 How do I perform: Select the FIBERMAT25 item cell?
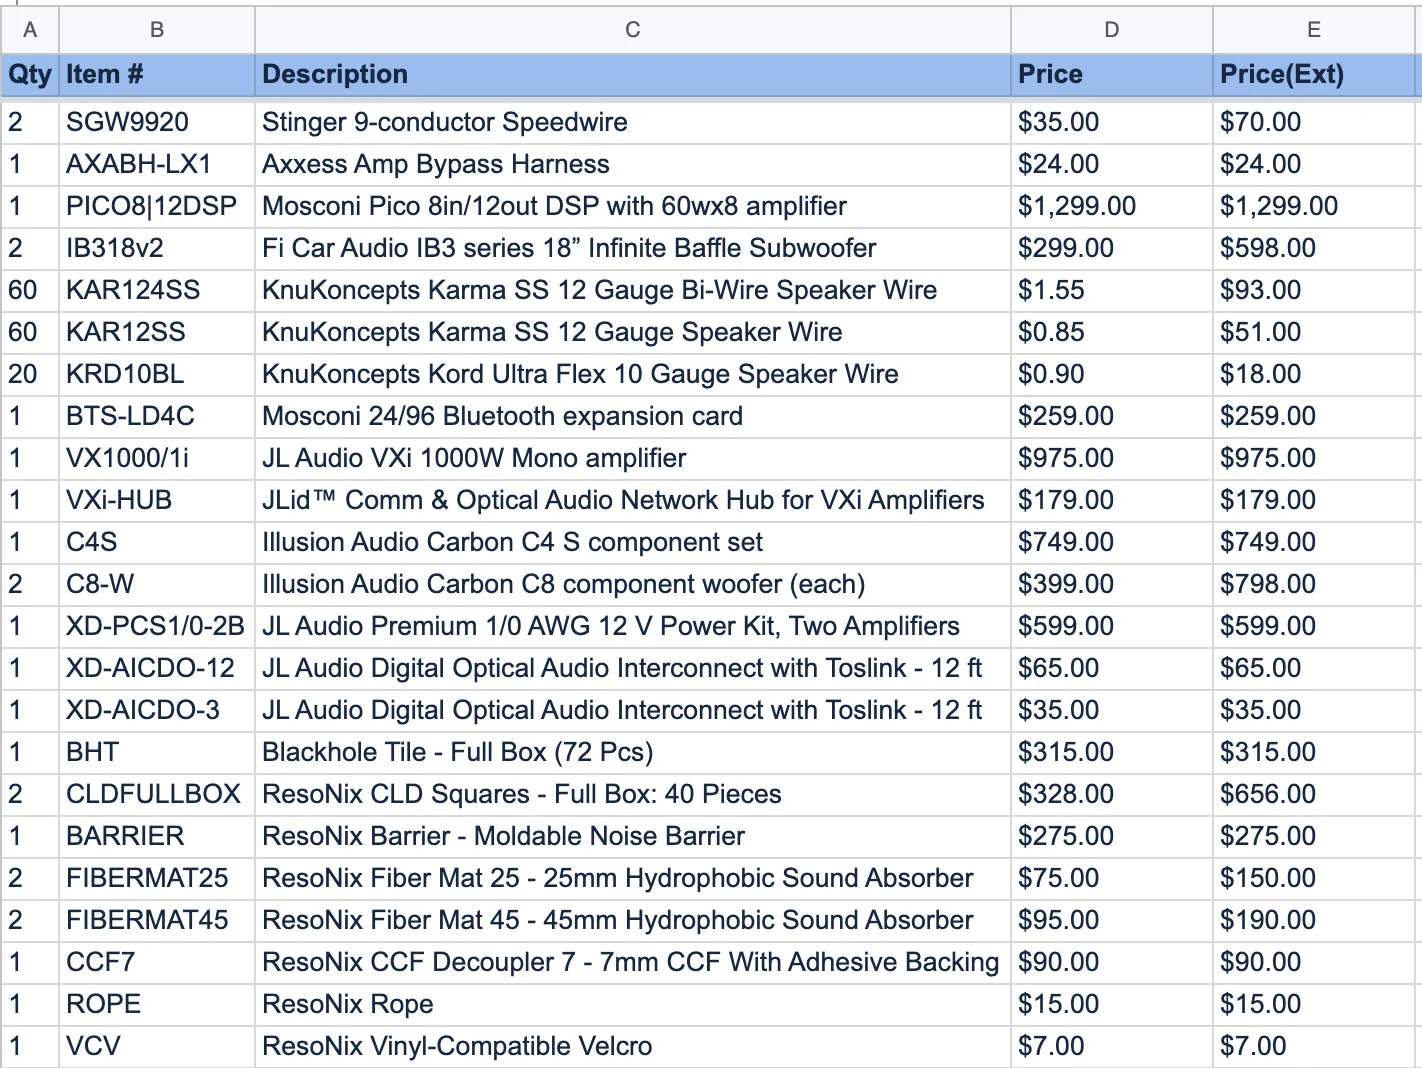(x=157, y=878)
